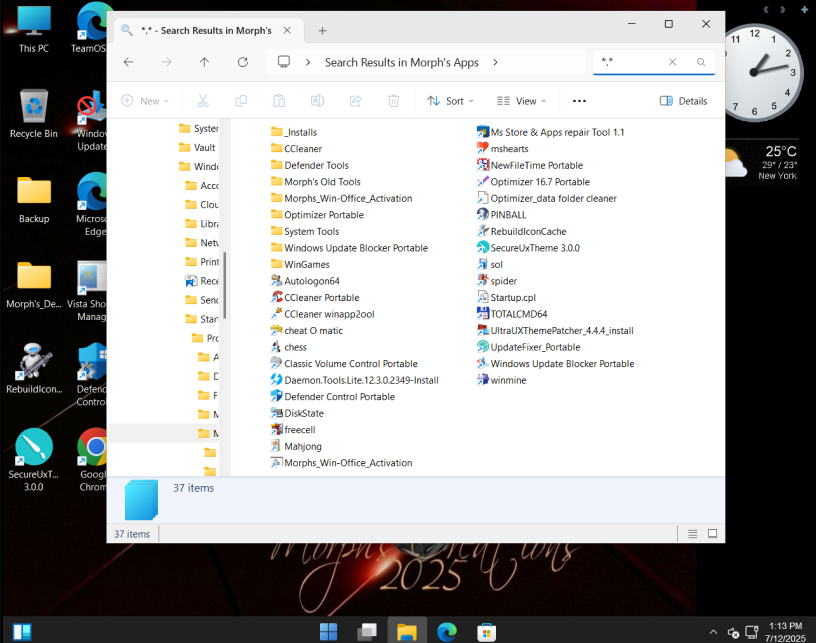Toggle the Details pane button
Image resolution: width=816 pixels, height=643 pixels.
click(683, 101)
